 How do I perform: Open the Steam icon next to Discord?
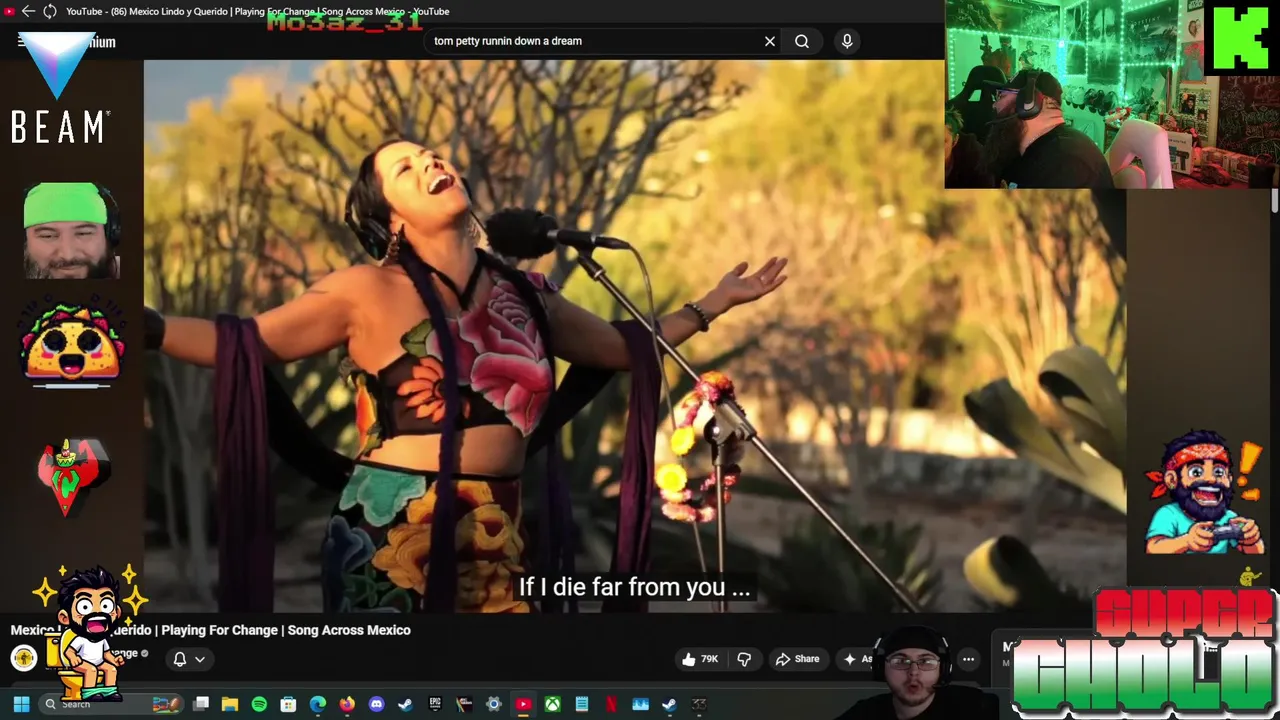point(405,704)
